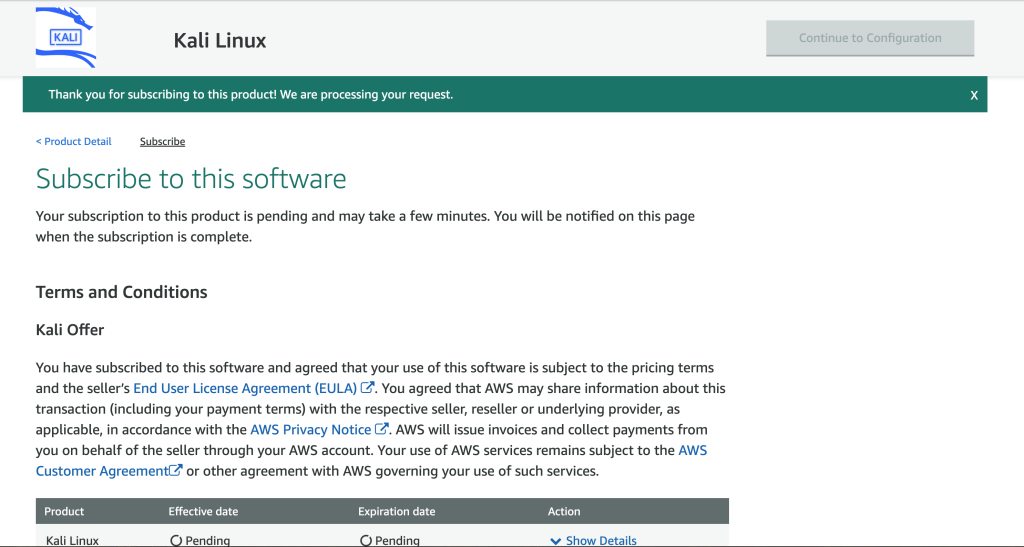
Task: Click the Action column header
Action: (x=564, y=511)
